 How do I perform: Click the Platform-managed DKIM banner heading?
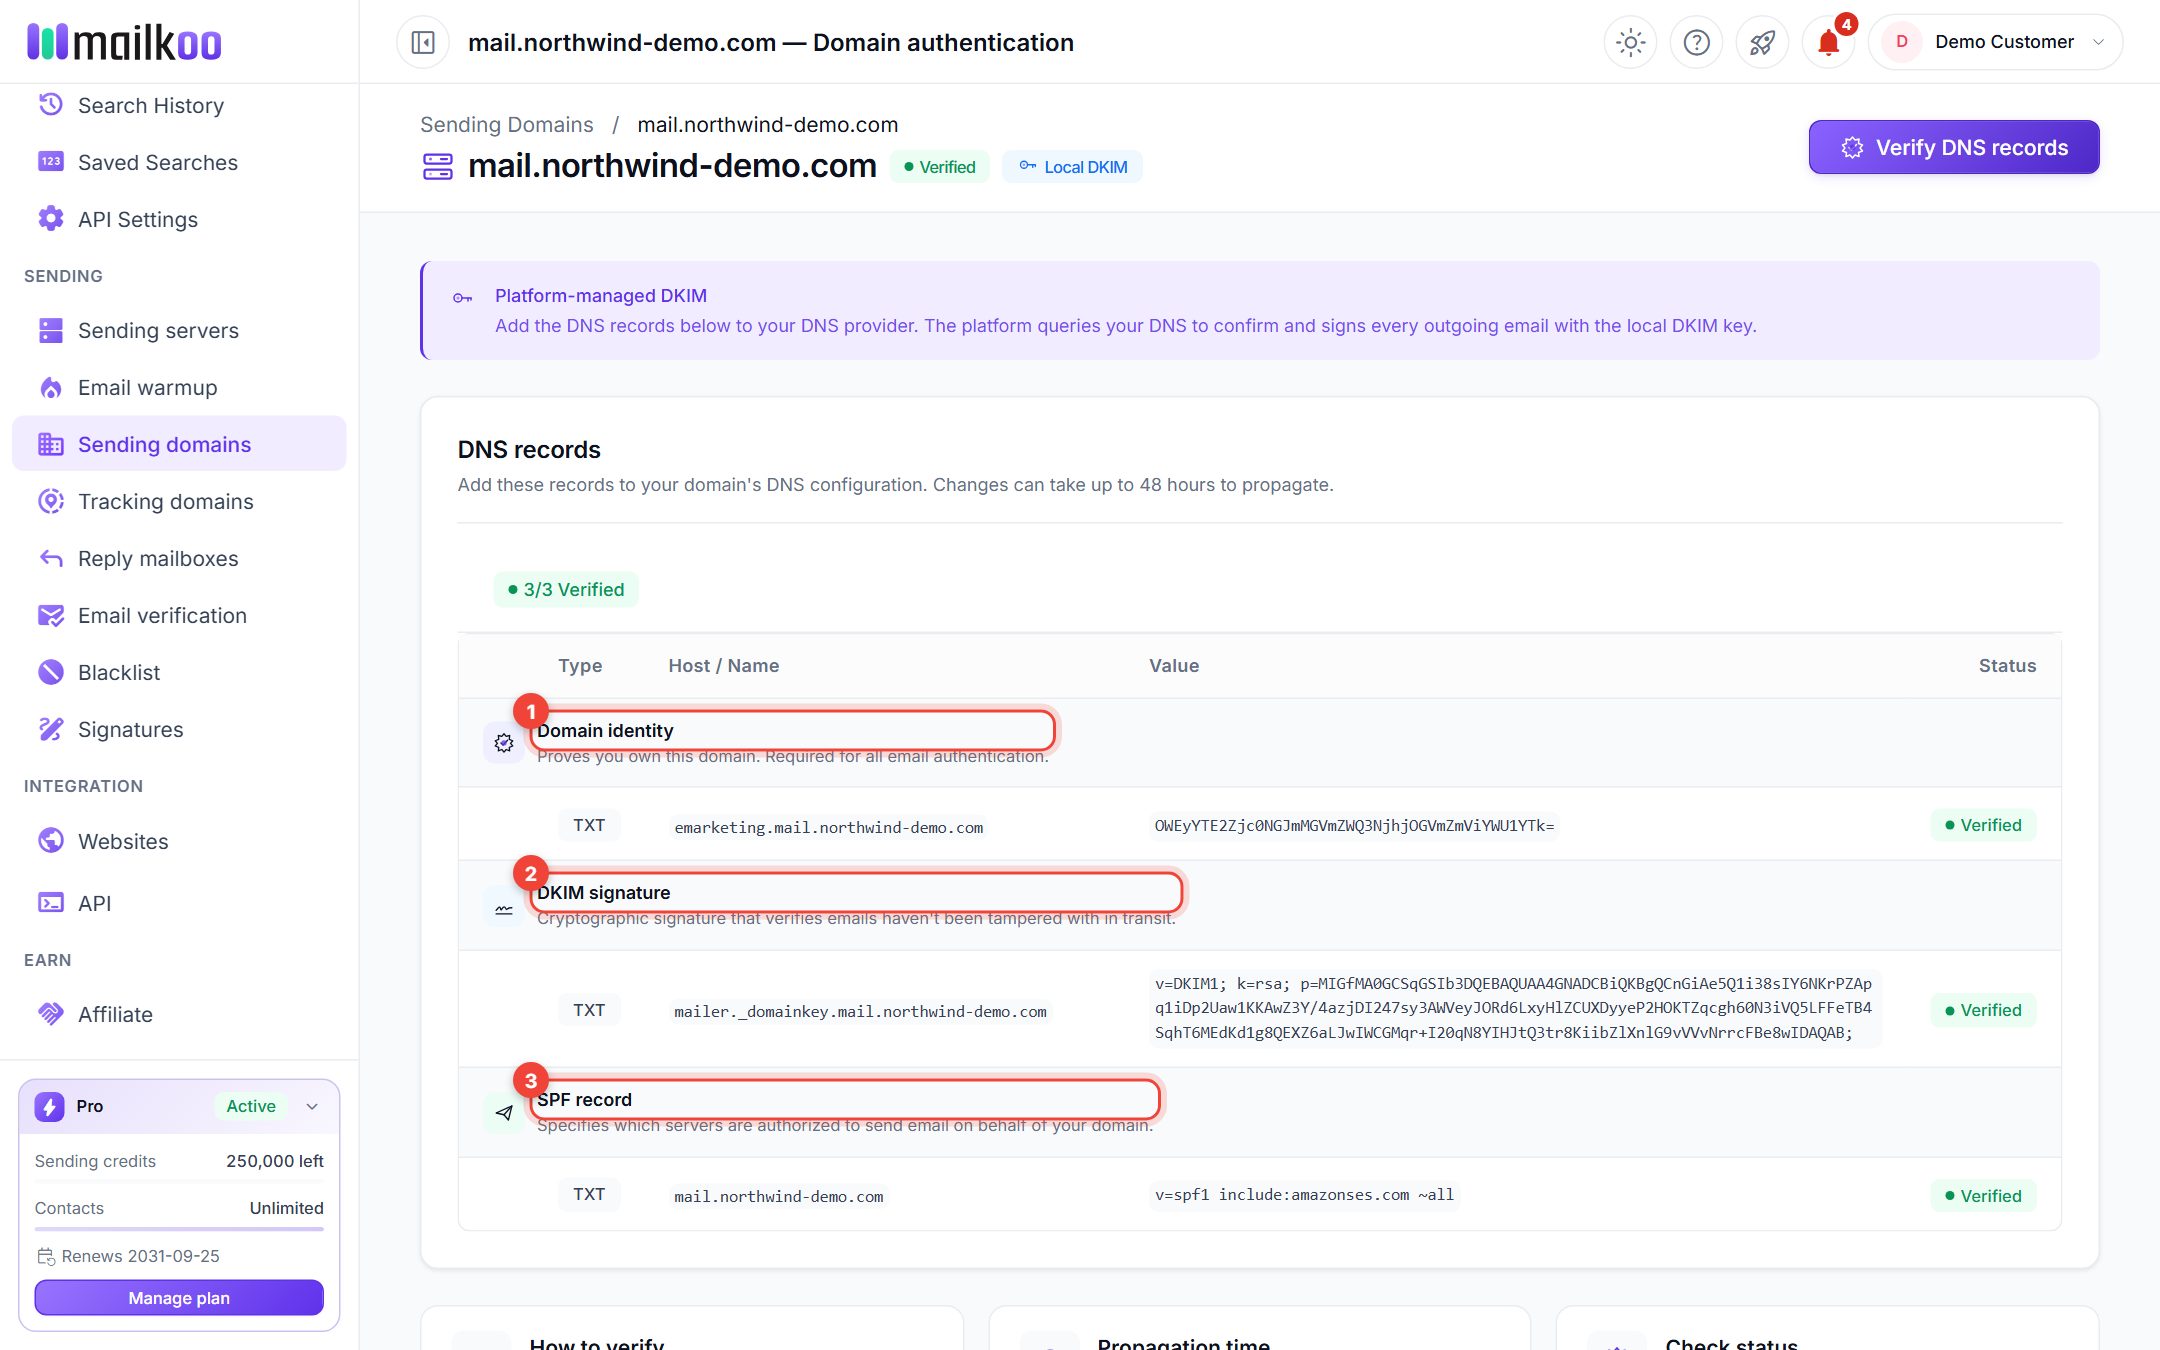(x=601, y=295)
